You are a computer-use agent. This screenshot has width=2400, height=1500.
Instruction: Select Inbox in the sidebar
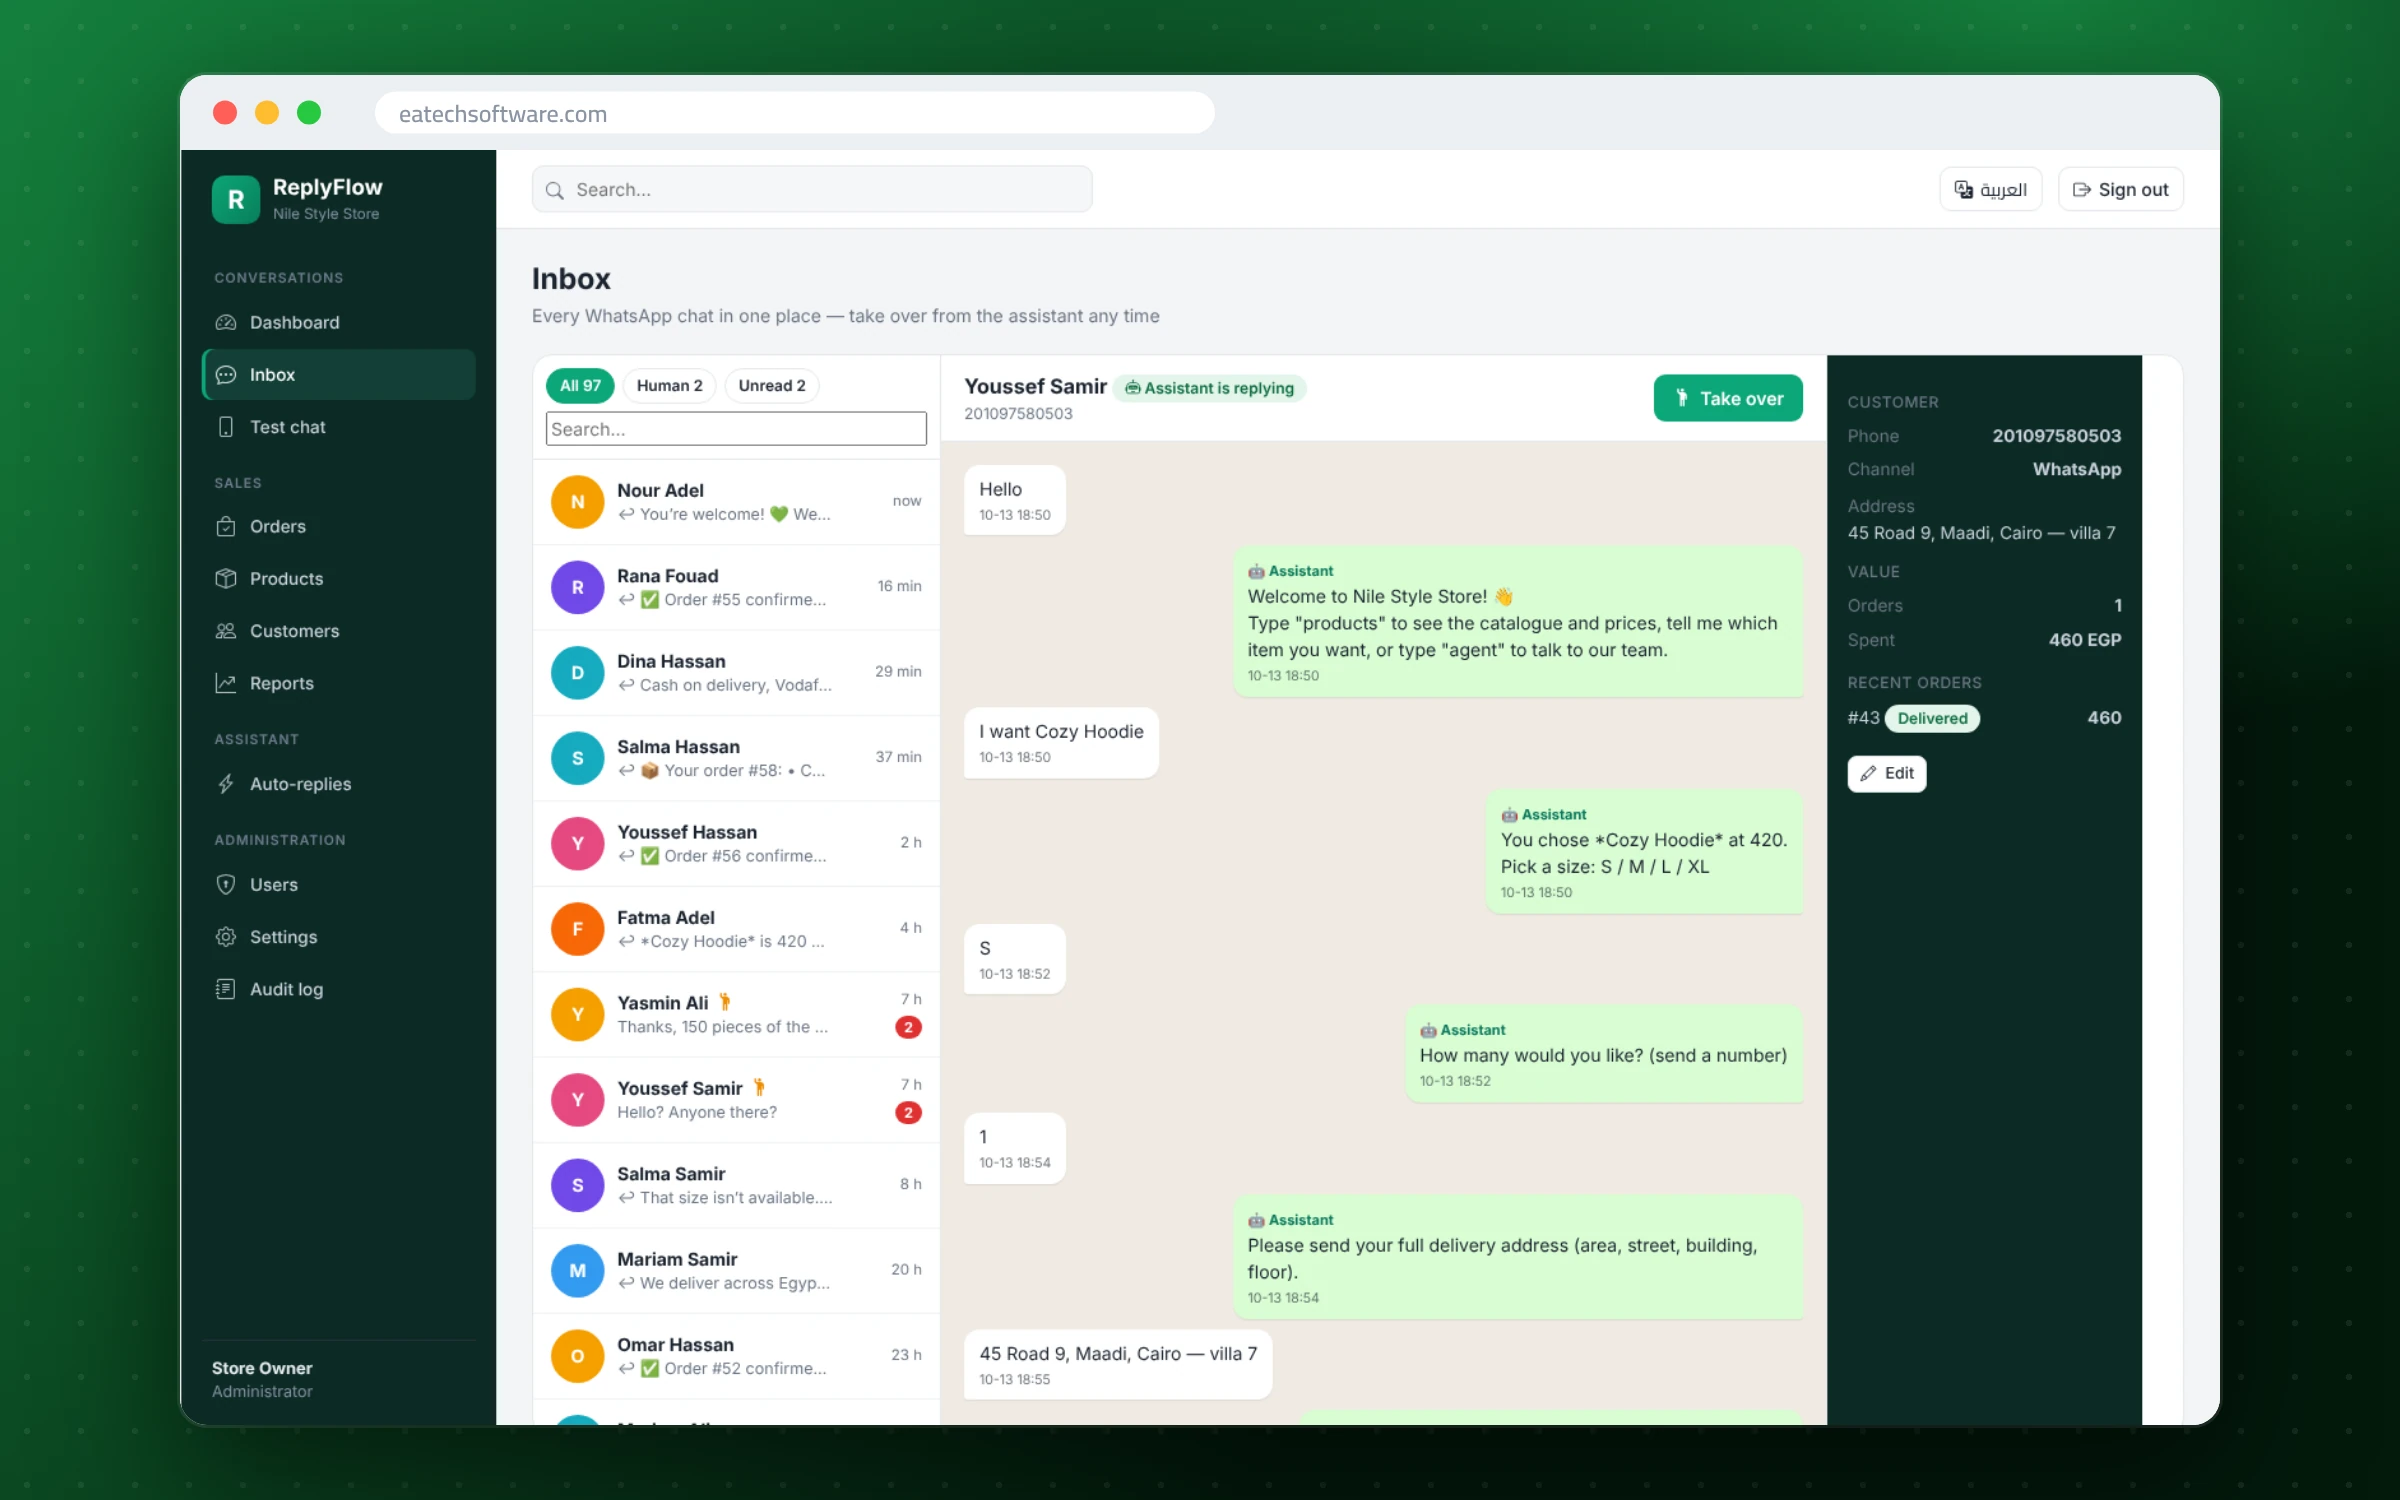click(x=338, y=374)
